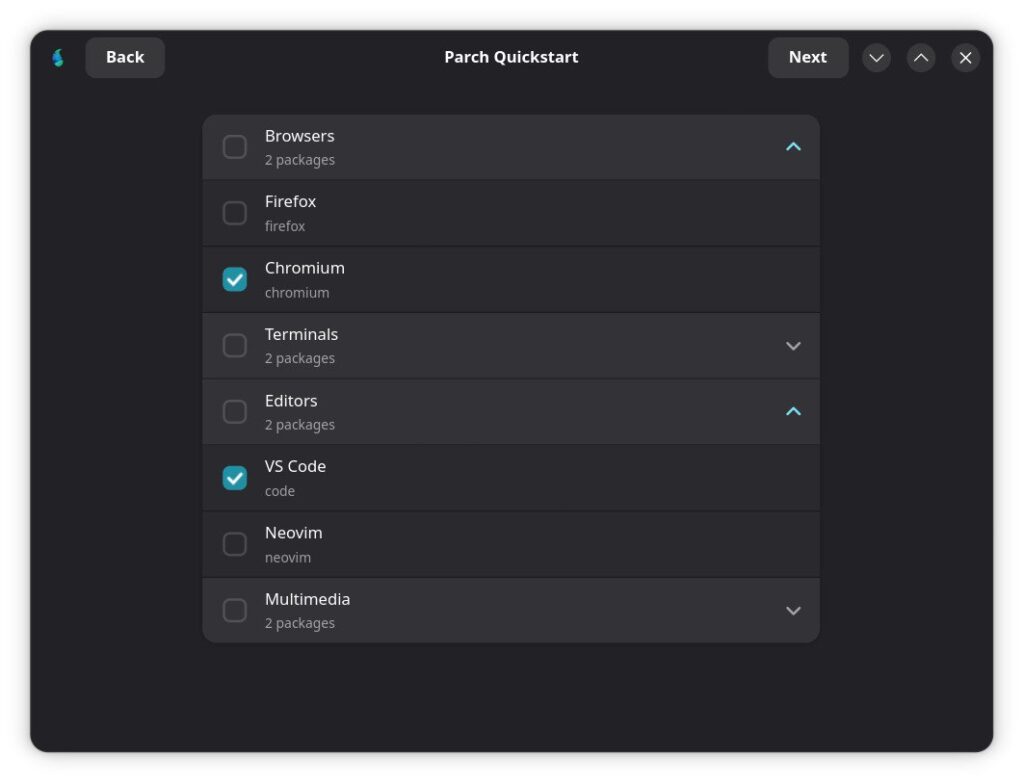Click the window maximize chevron icon
The height and width of the screenshot is (783, 1024).
pos(921,58)
